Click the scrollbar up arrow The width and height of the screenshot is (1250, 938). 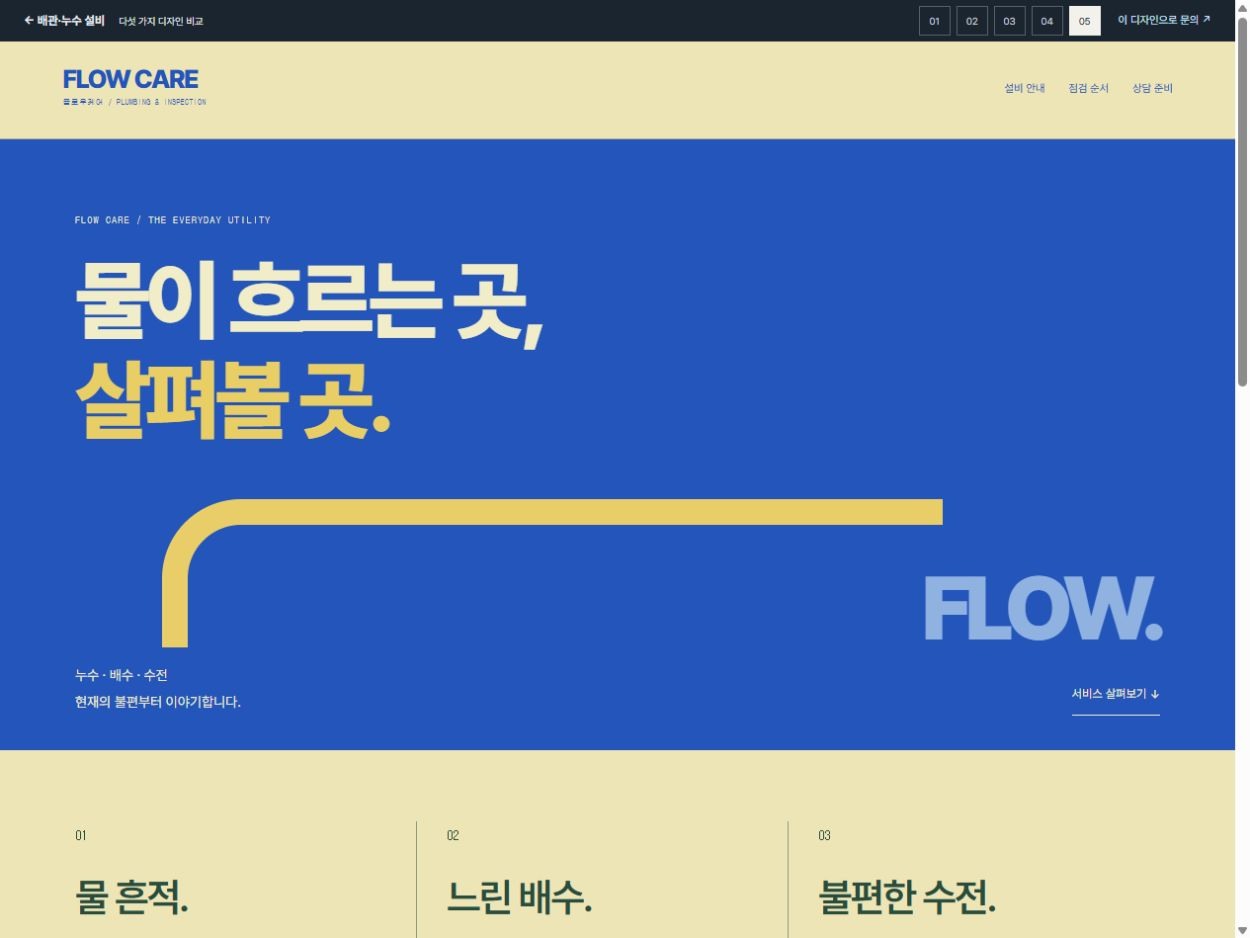pyautogui.click(x=1243, y=7)
